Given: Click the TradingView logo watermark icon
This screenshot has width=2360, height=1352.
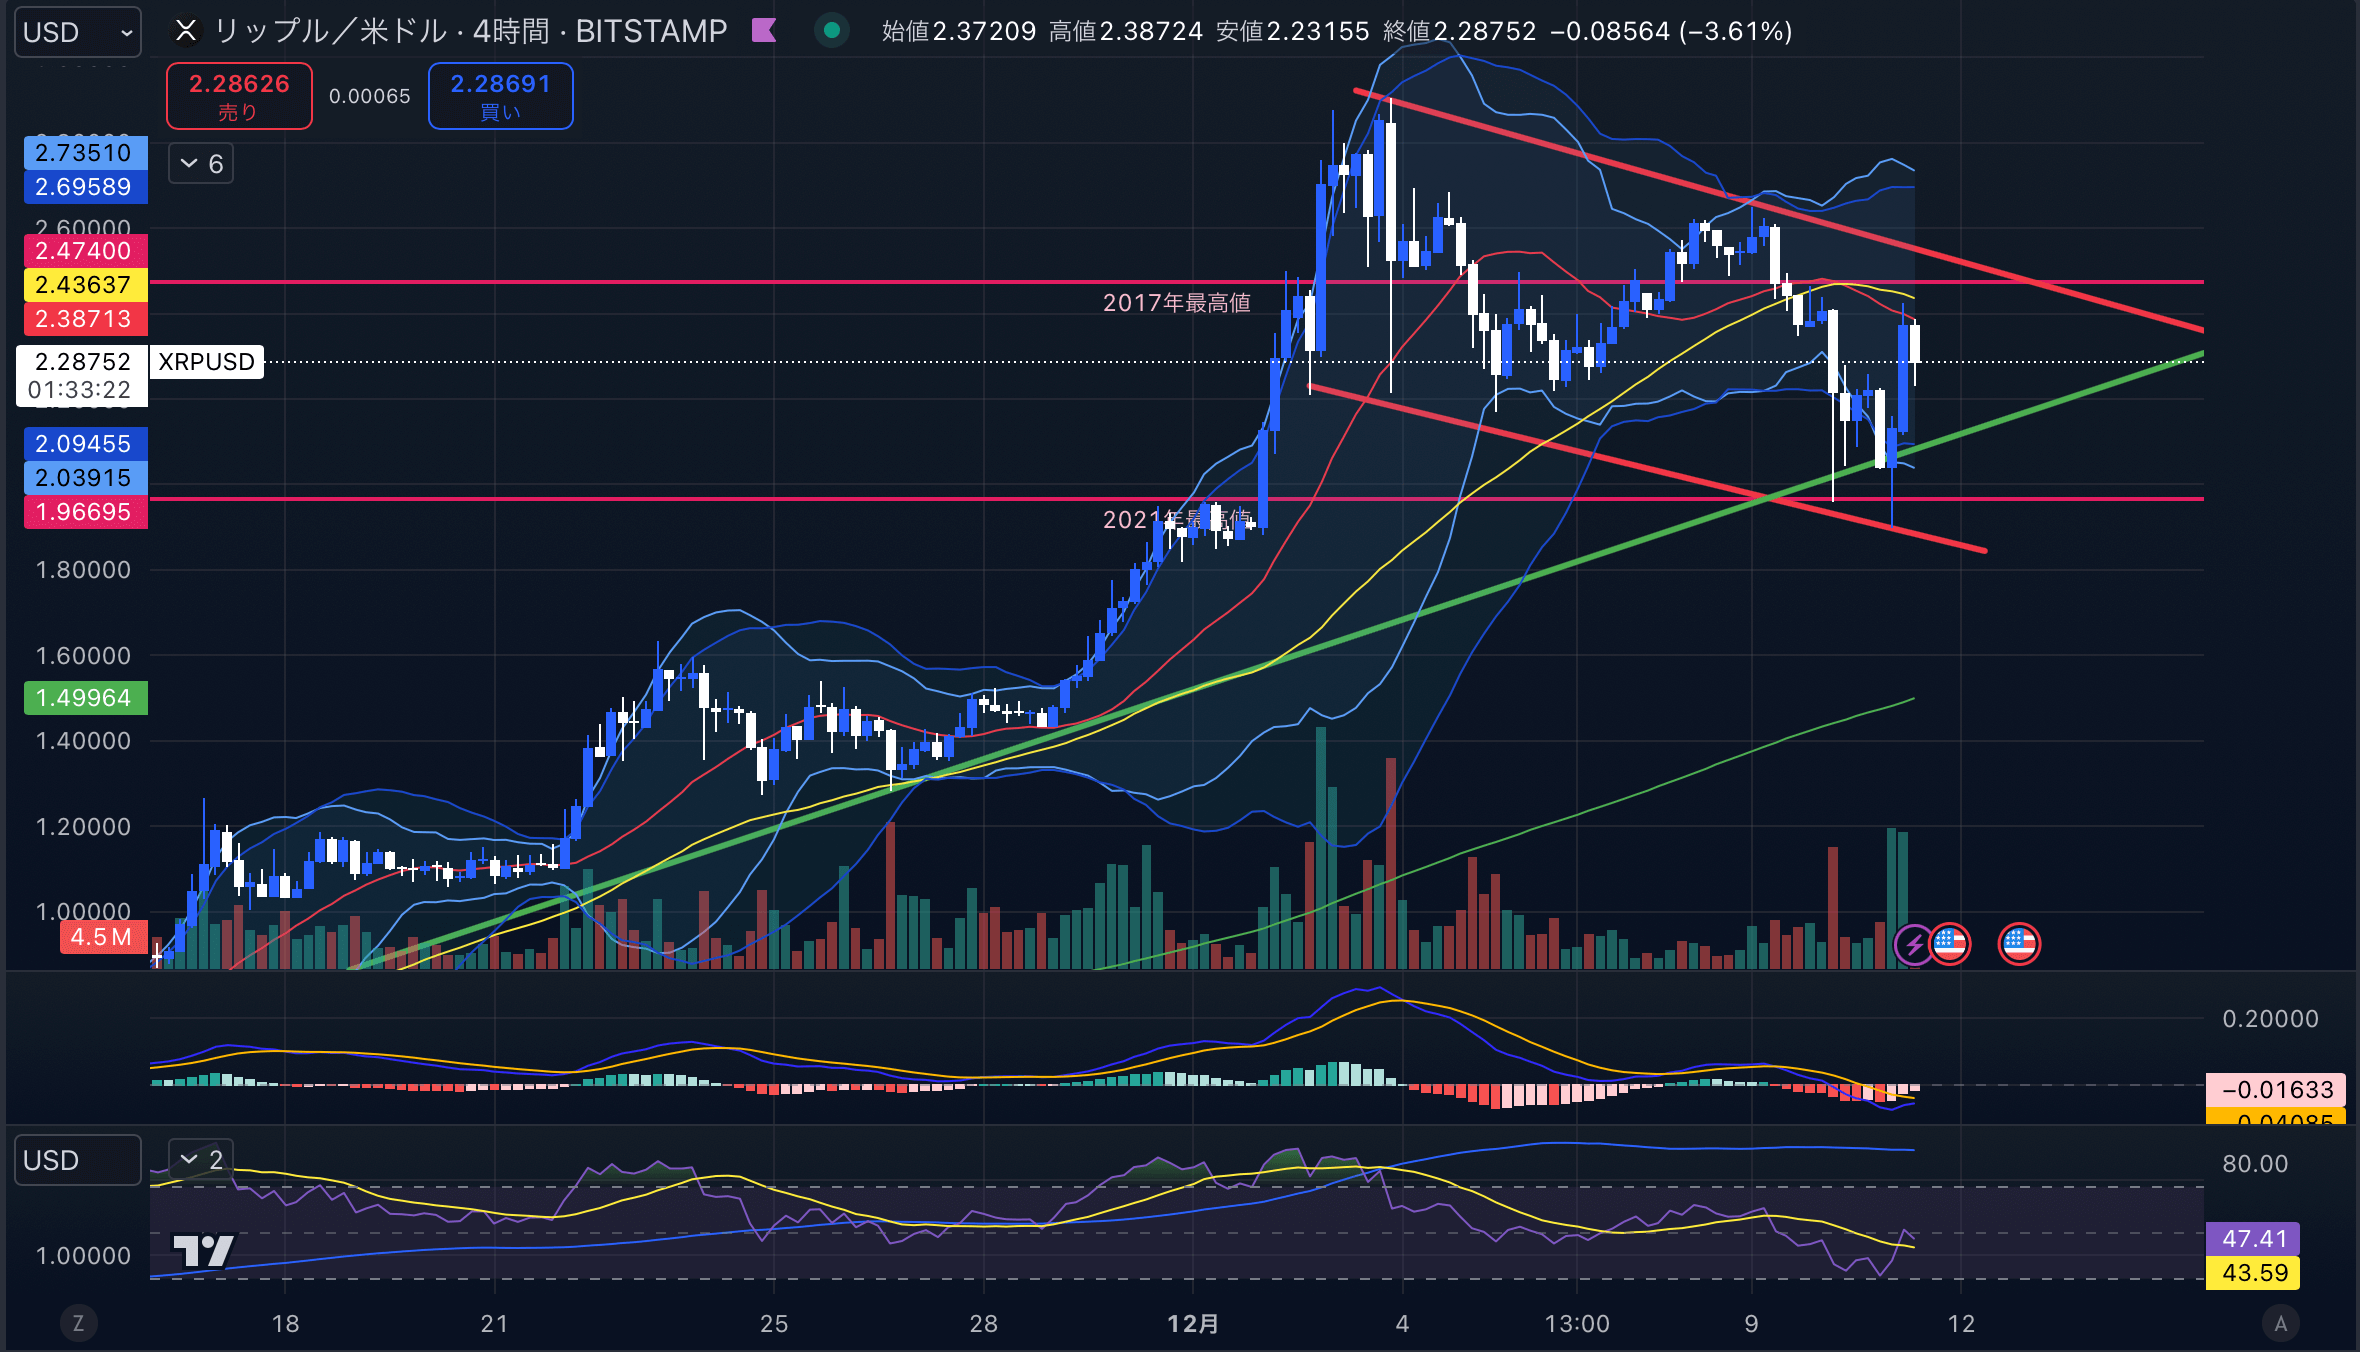Looking at the screenshot, I should pyautogui.click(x=203, y=1250).
